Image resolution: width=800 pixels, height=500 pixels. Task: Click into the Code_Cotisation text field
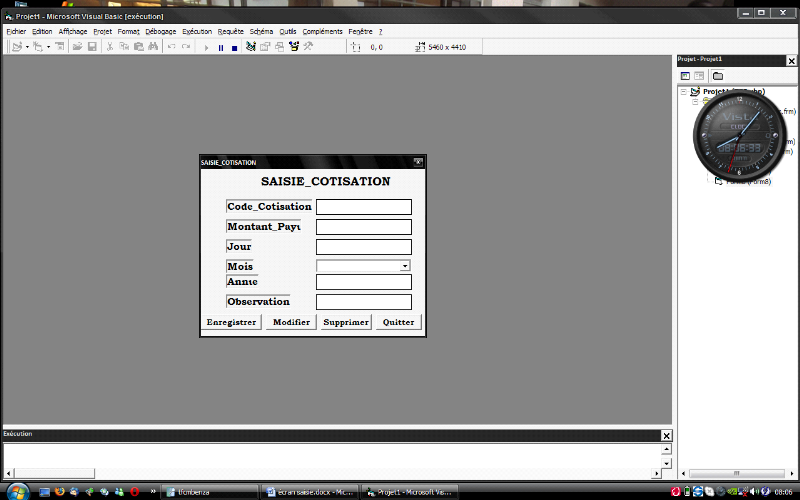point(363,207)
